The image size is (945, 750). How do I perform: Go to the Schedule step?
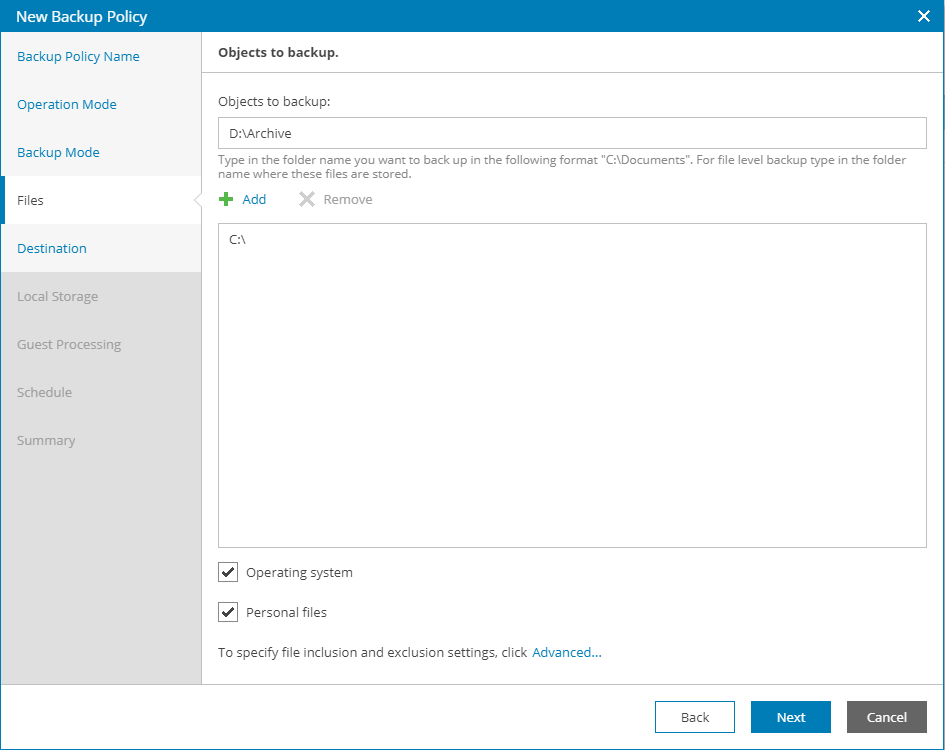(44, 392)
